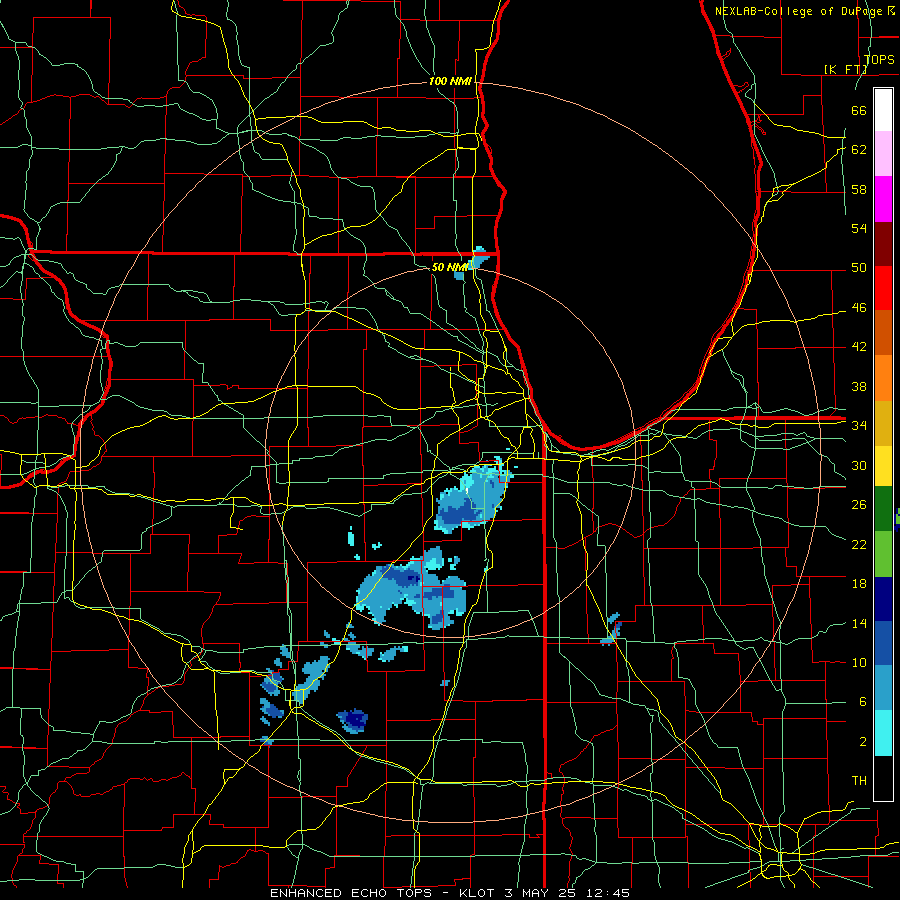Click the TH threshold label
Image resolution: width=900 pixels, height=900 pixels.
click(x=859, y=781)
